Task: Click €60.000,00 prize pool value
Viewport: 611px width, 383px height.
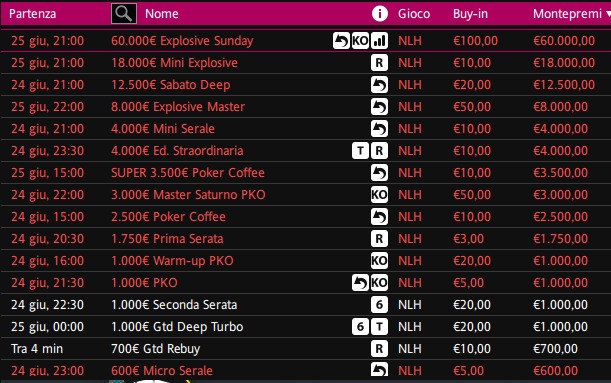Action: point(564,41)
